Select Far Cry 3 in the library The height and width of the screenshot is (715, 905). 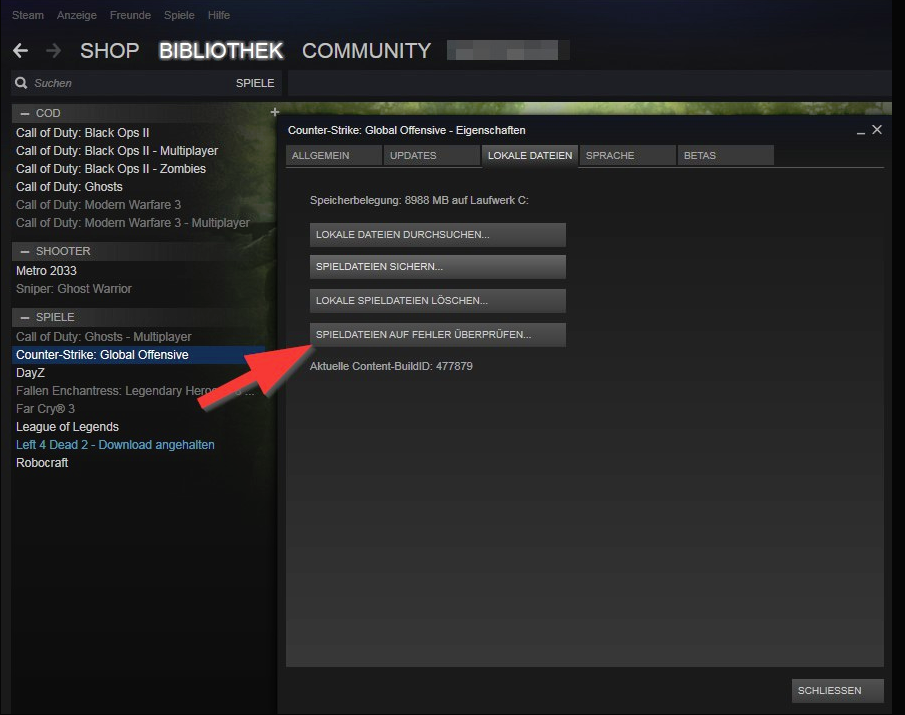click(46, 409)
